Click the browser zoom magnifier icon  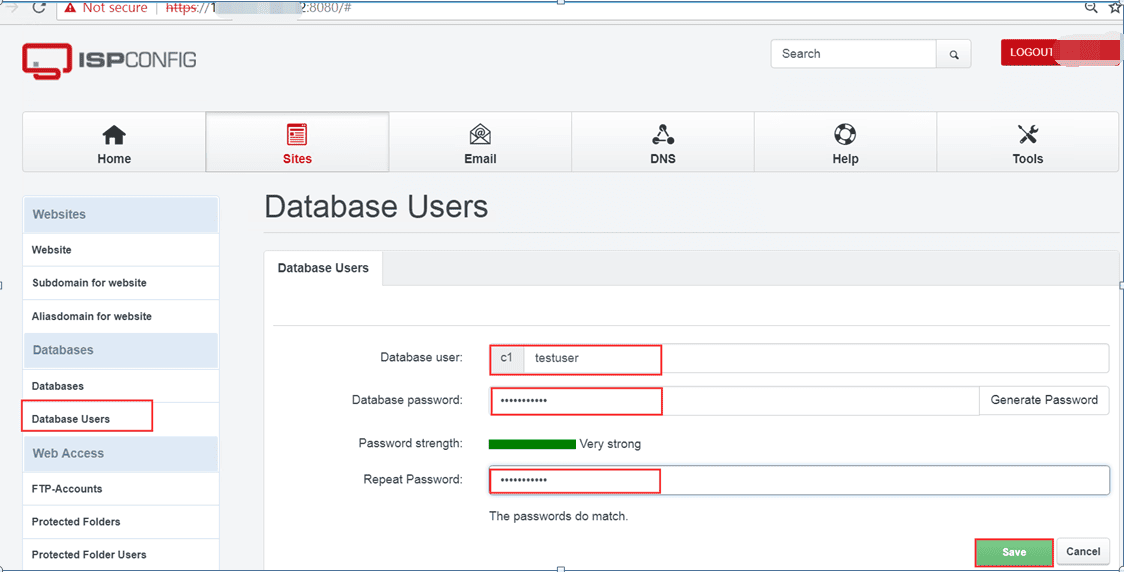(x=1090, y=7)
